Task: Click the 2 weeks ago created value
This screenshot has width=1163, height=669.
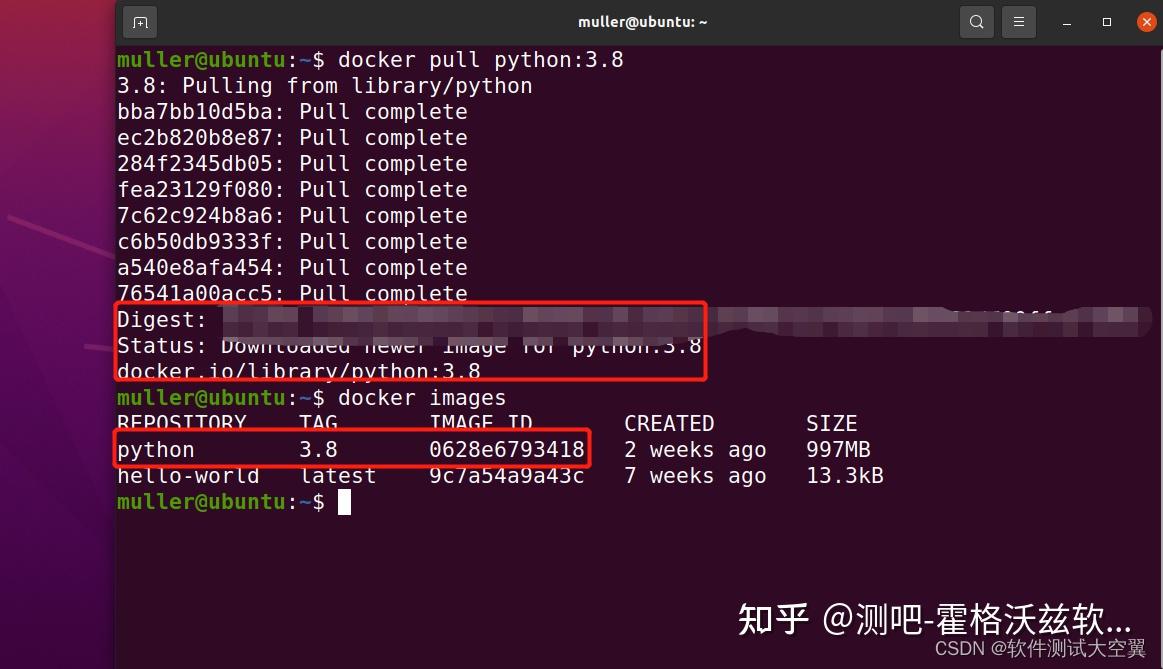Action: (695, 449)
